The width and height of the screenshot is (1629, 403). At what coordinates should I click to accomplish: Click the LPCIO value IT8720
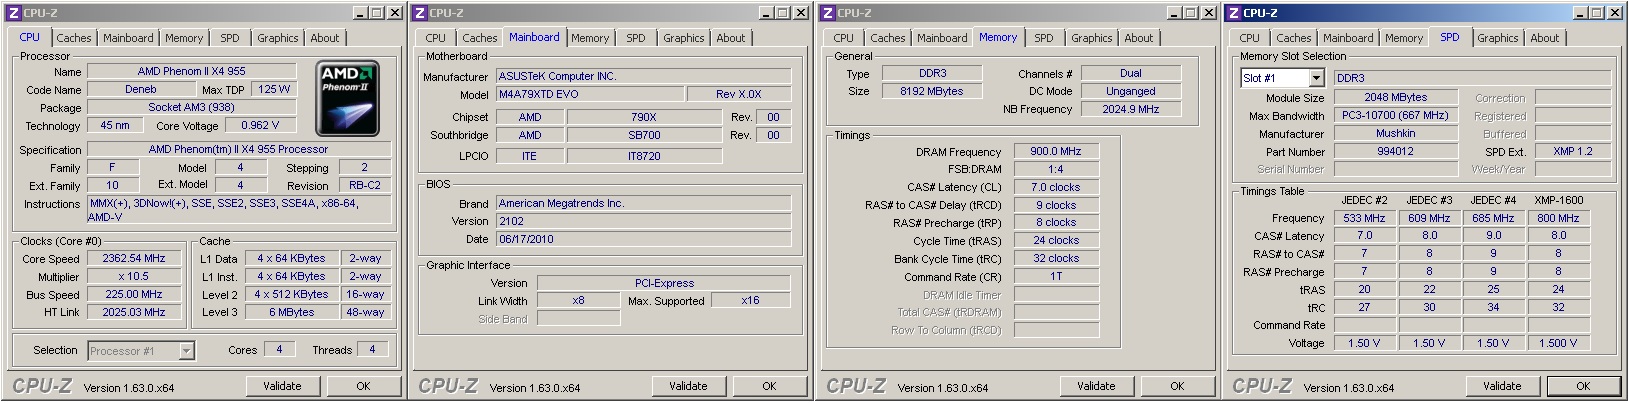pyautogui.click(x=644, y=156)
